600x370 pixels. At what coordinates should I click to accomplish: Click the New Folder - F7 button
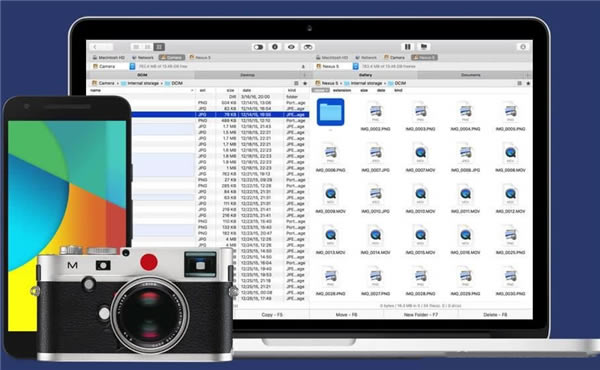point(421,315)
